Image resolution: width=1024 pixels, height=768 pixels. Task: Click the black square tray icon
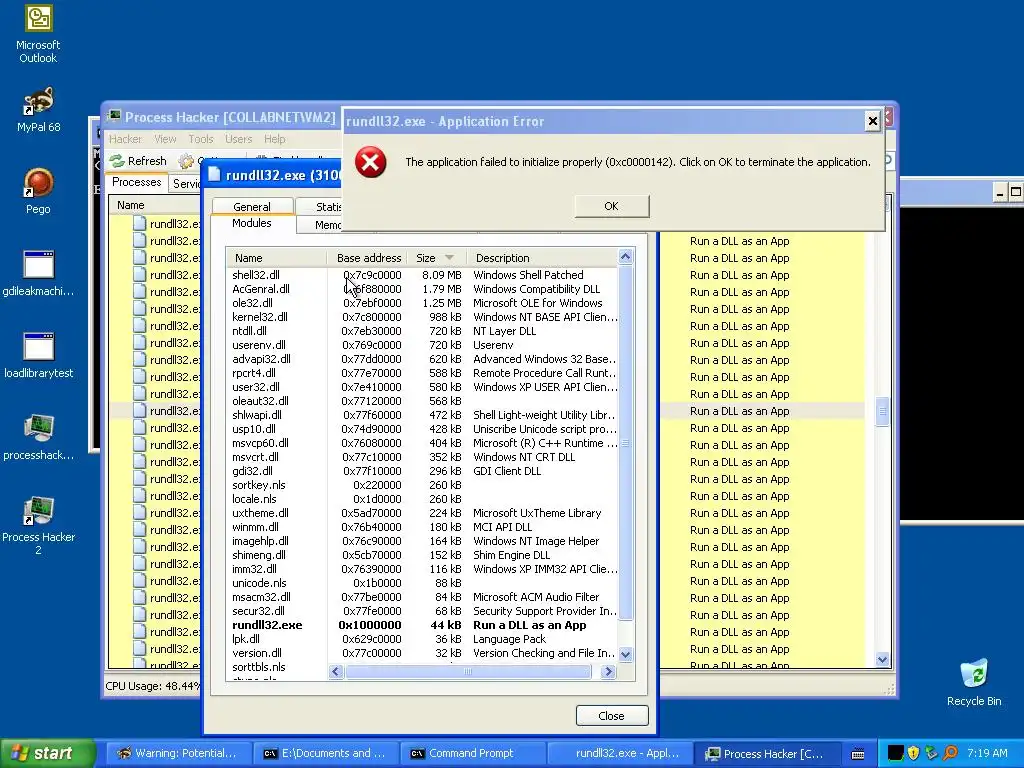pyautogui.click(x=895, y=753)
